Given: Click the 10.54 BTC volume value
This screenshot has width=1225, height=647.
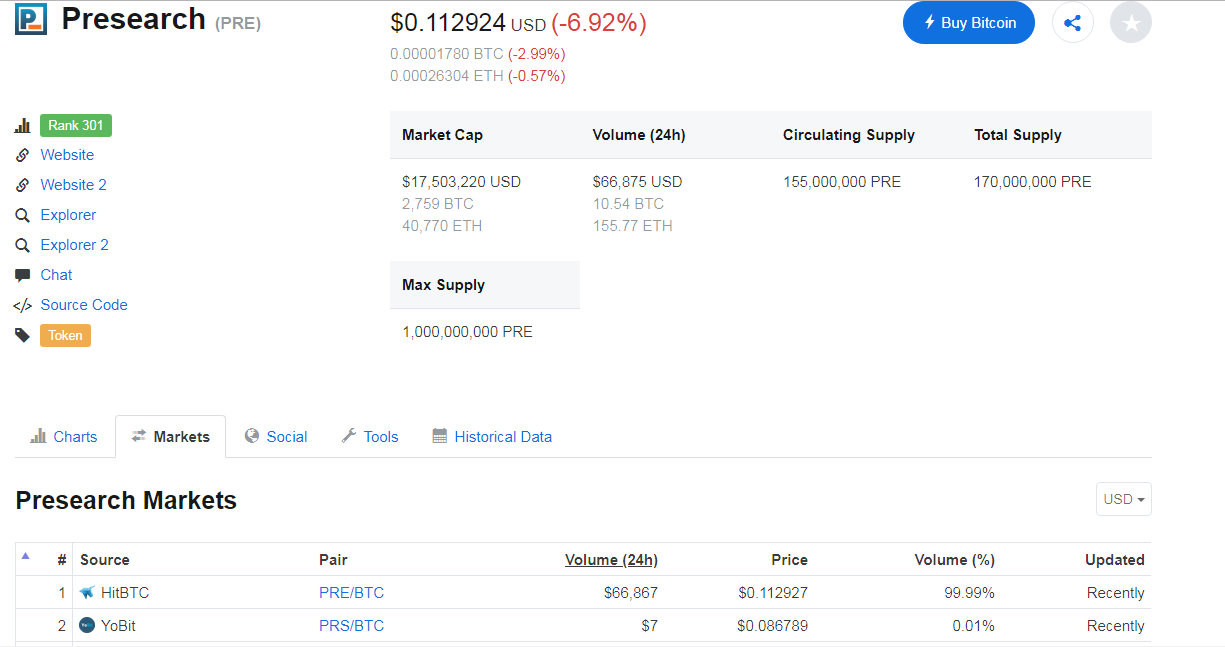Looking at the screenshot, I should click(x=628, y=204).
